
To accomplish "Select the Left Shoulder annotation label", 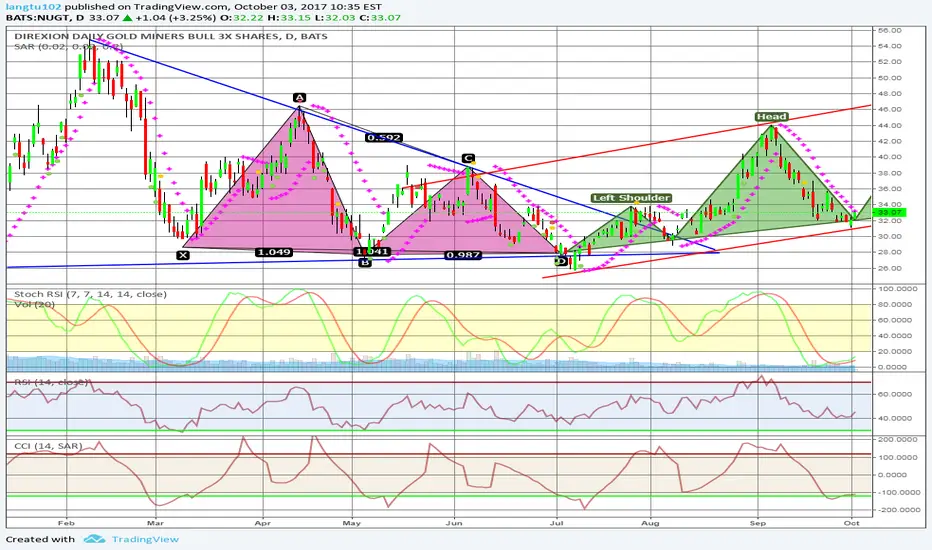I will pyautogui.click(x=631, y=198).
